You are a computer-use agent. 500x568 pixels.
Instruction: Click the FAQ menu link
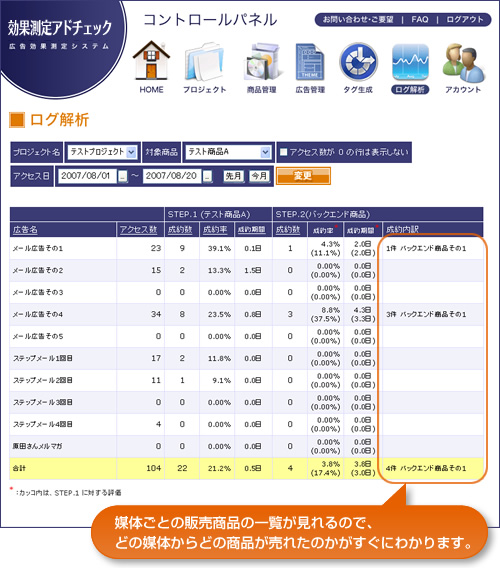pyautogui.click(x=420, y=20)
